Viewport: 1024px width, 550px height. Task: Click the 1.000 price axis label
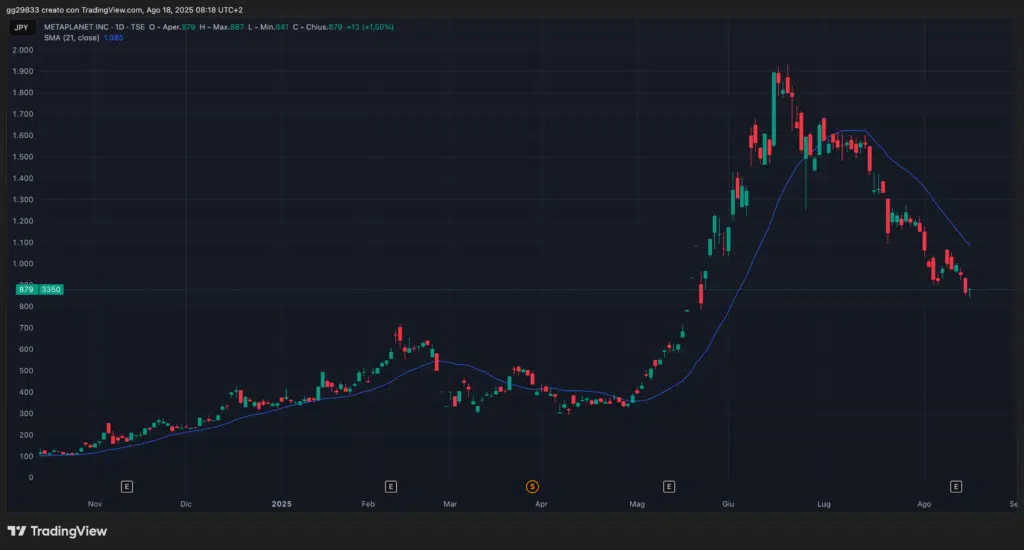click(23, 264)
